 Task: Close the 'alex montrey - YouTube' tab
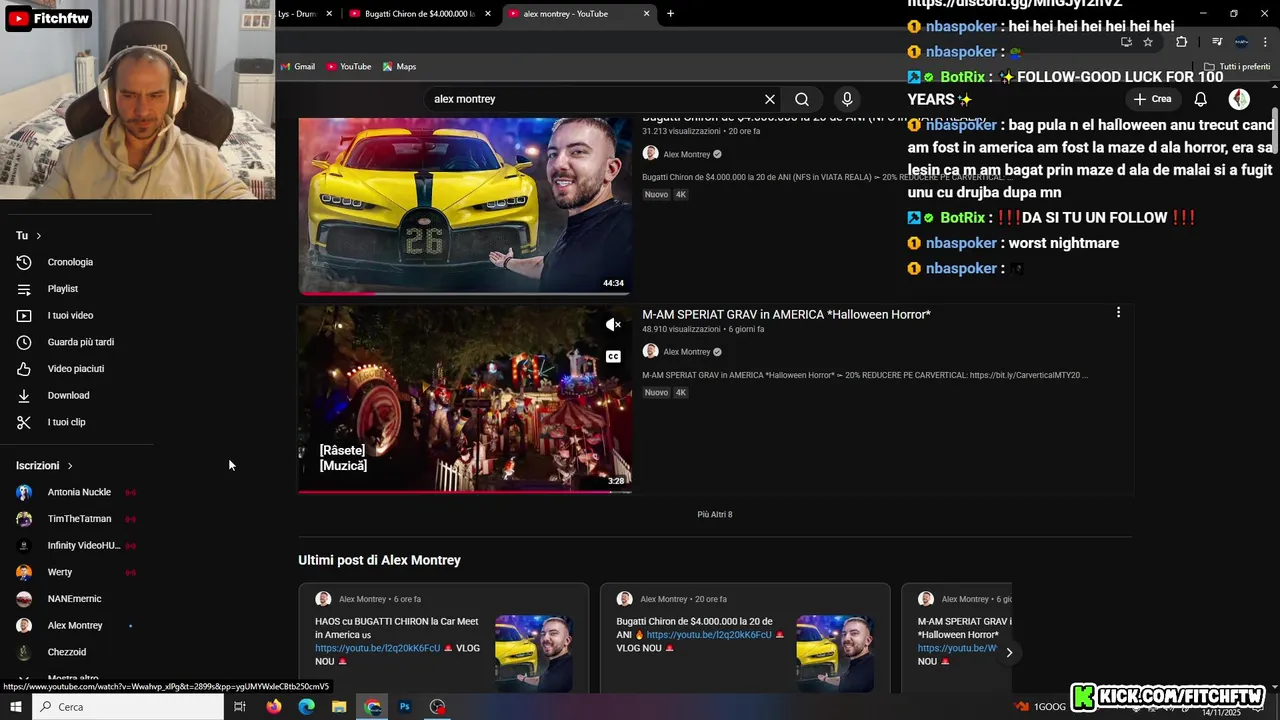pos(647,14)
